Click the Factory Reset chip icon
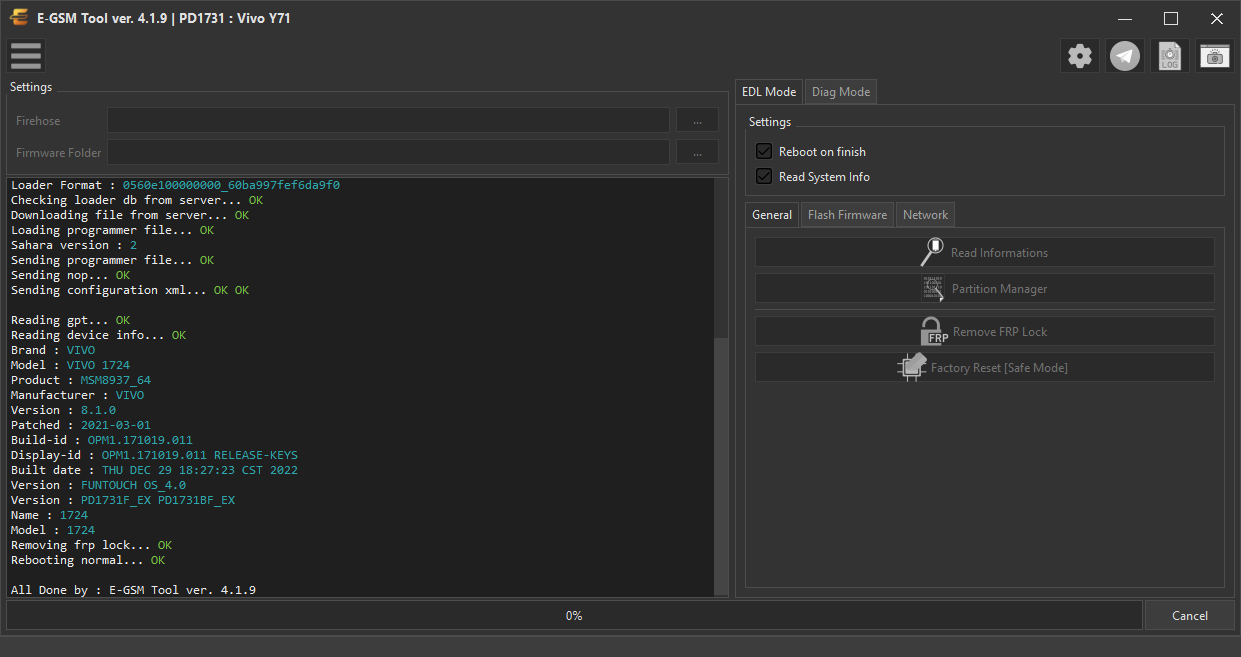This screenshot has width=1241, height=657. 911,367
